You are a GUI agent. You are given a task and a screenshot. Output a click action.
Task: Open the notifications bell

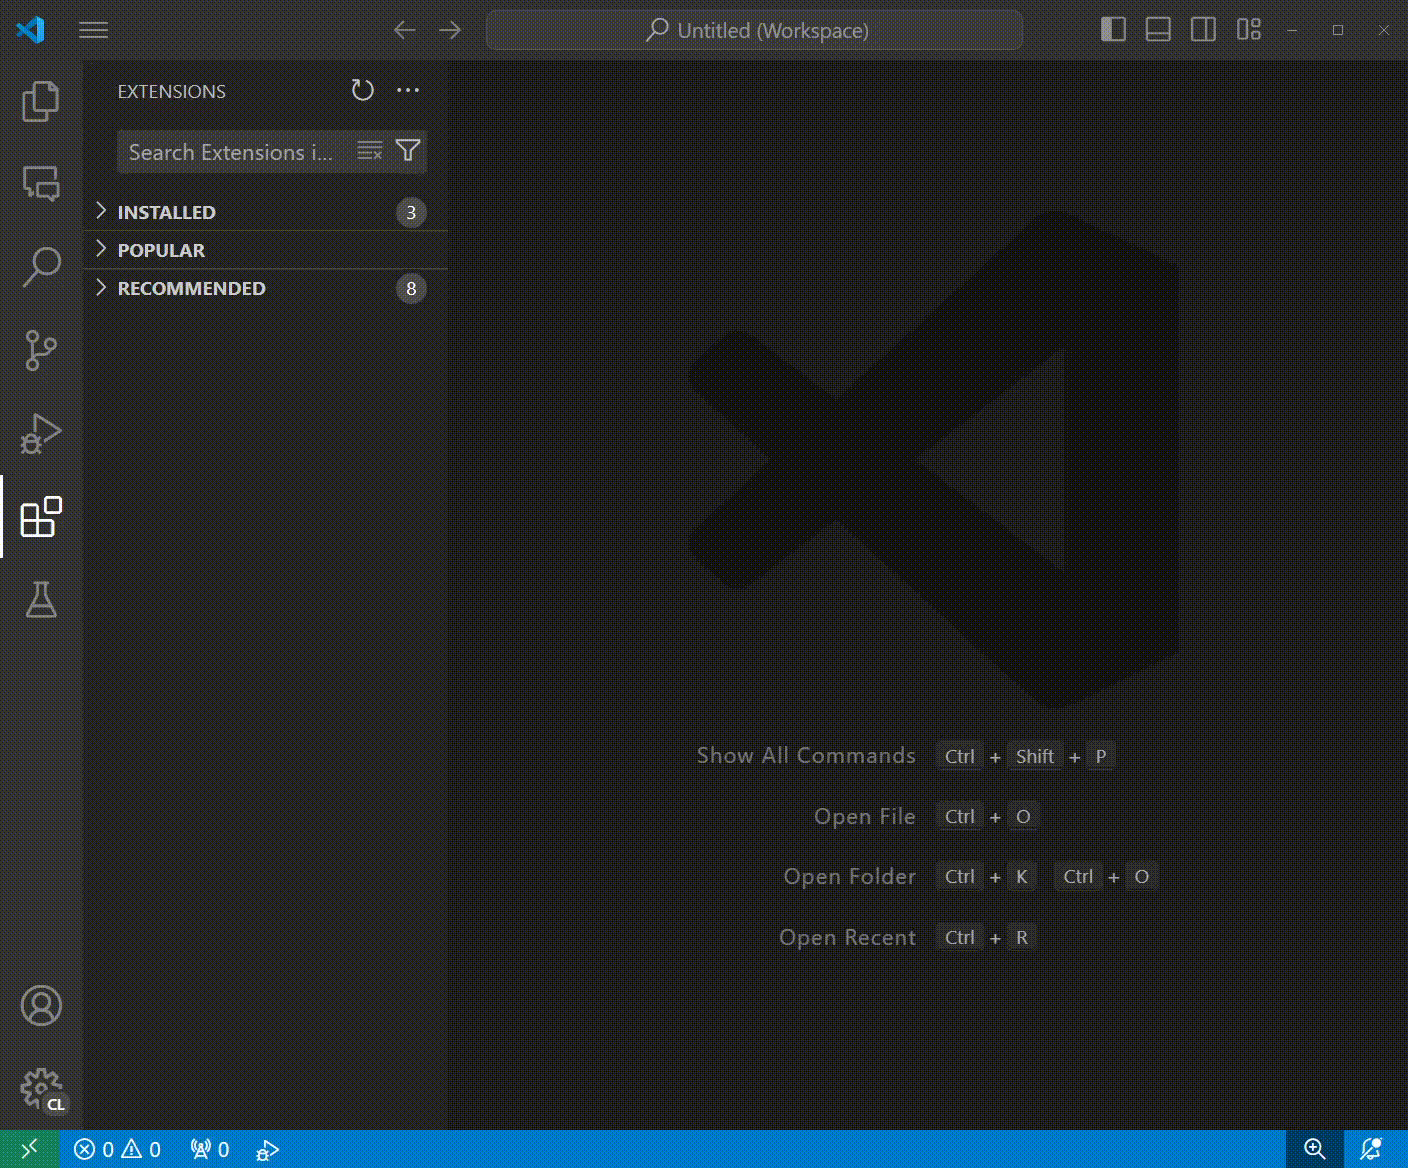1371,1149
